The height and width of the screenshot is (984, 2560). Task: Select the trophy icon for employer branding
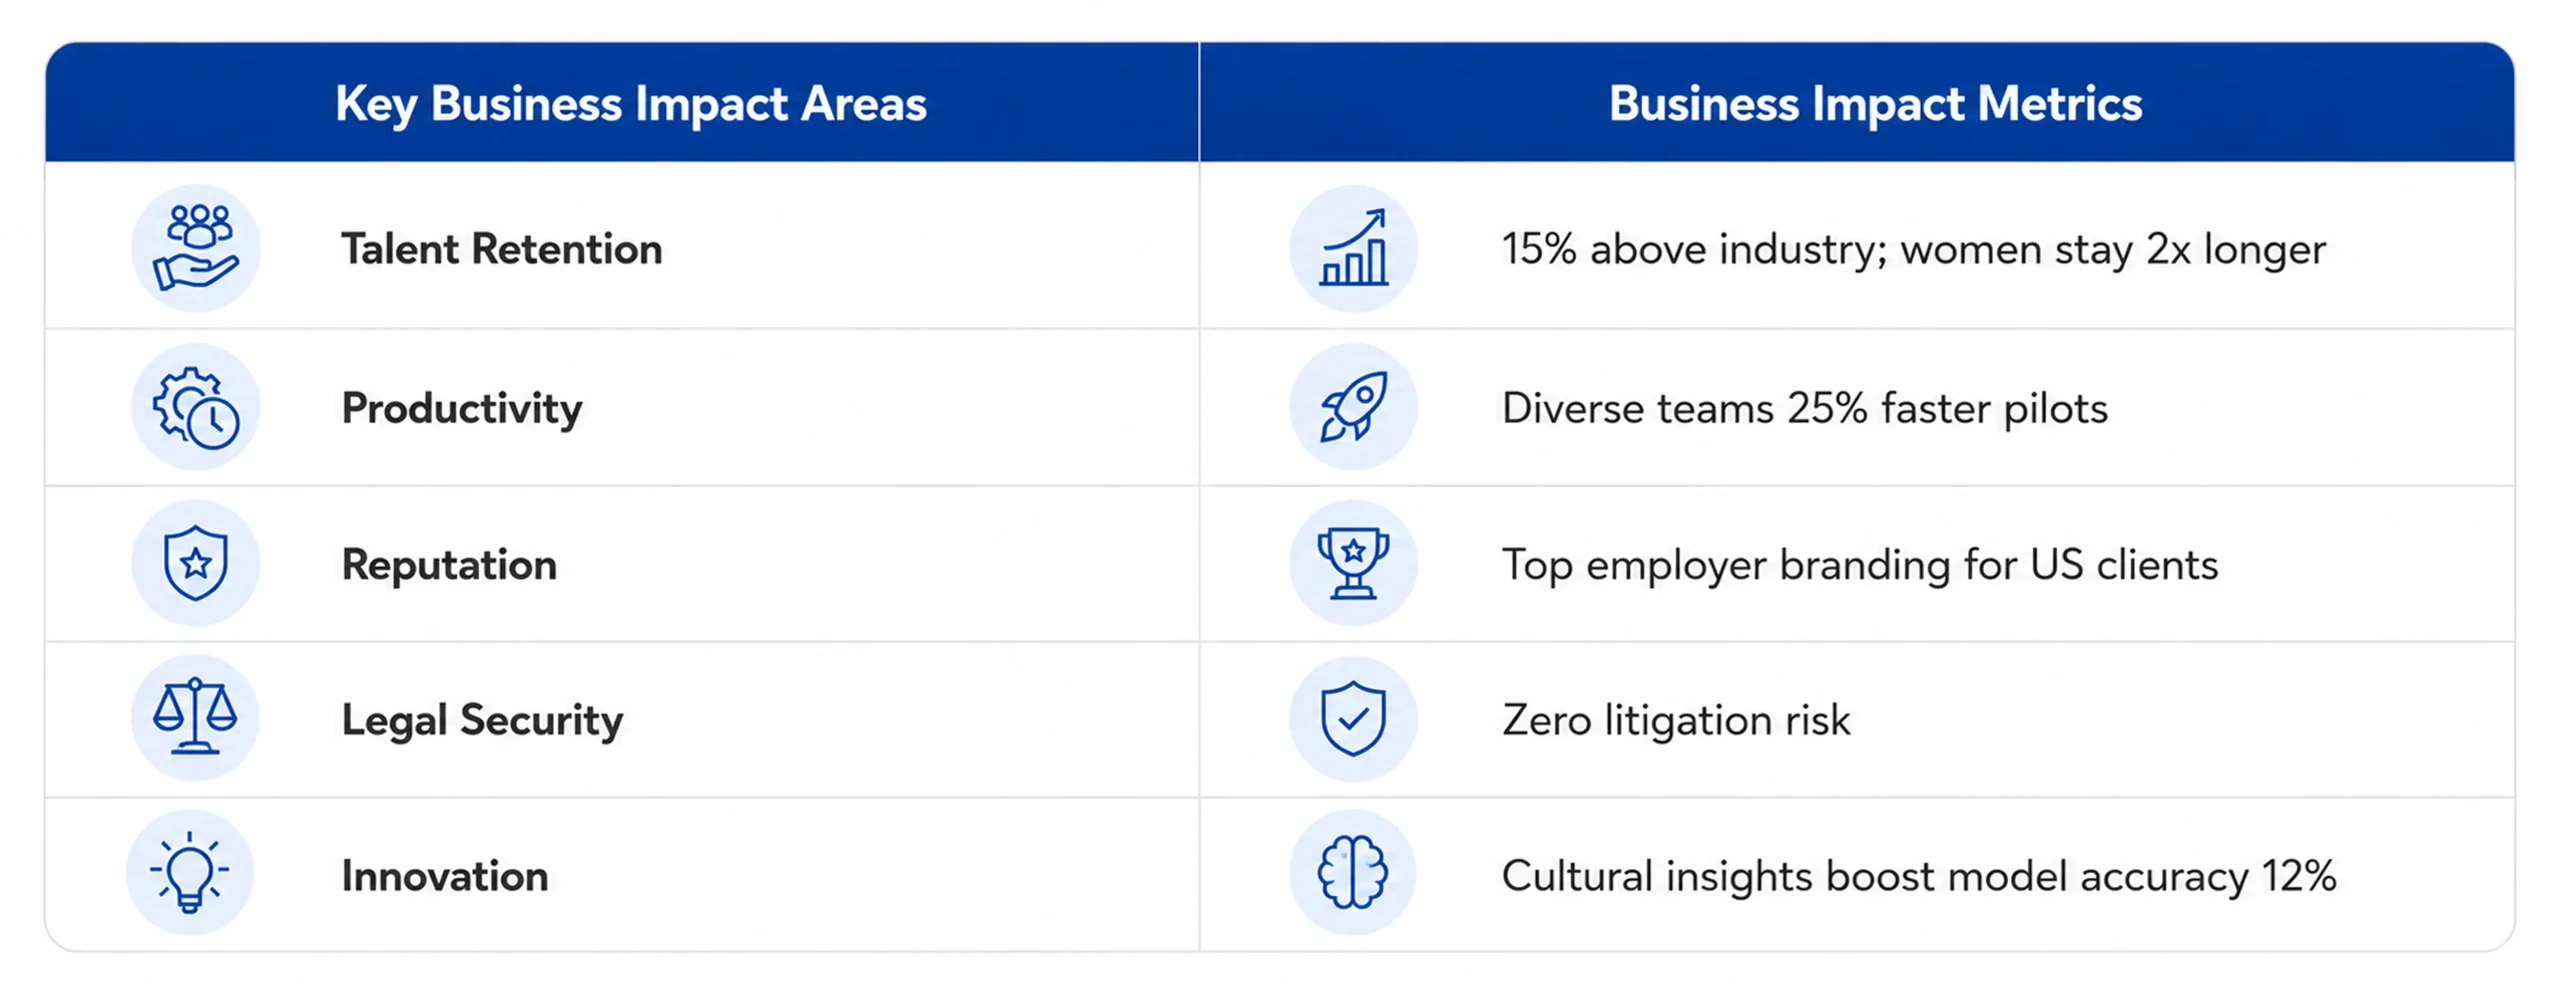[x=1353, y=563]
